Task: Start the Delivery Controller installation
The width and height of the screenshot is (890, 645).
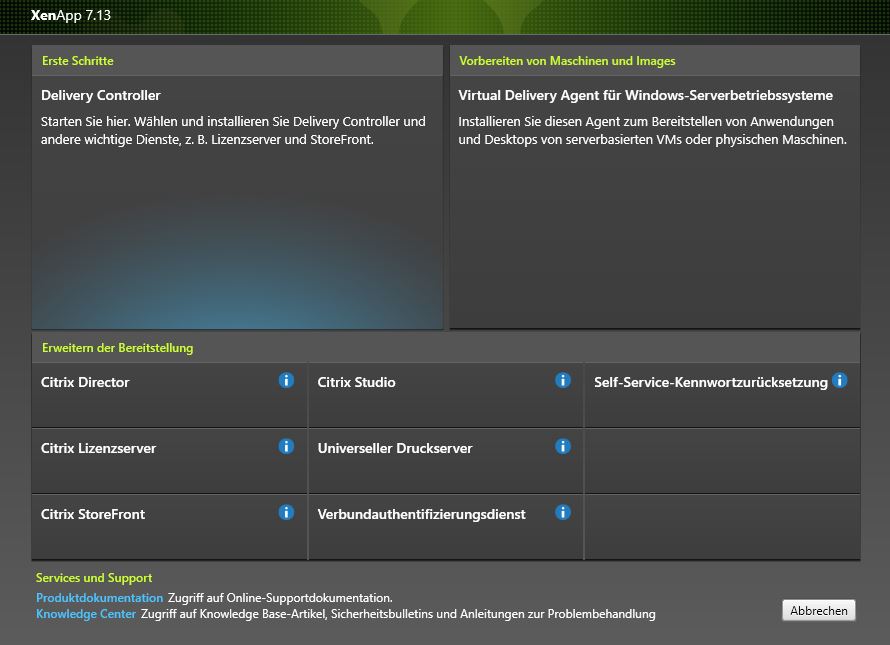Action: [101, 96]
